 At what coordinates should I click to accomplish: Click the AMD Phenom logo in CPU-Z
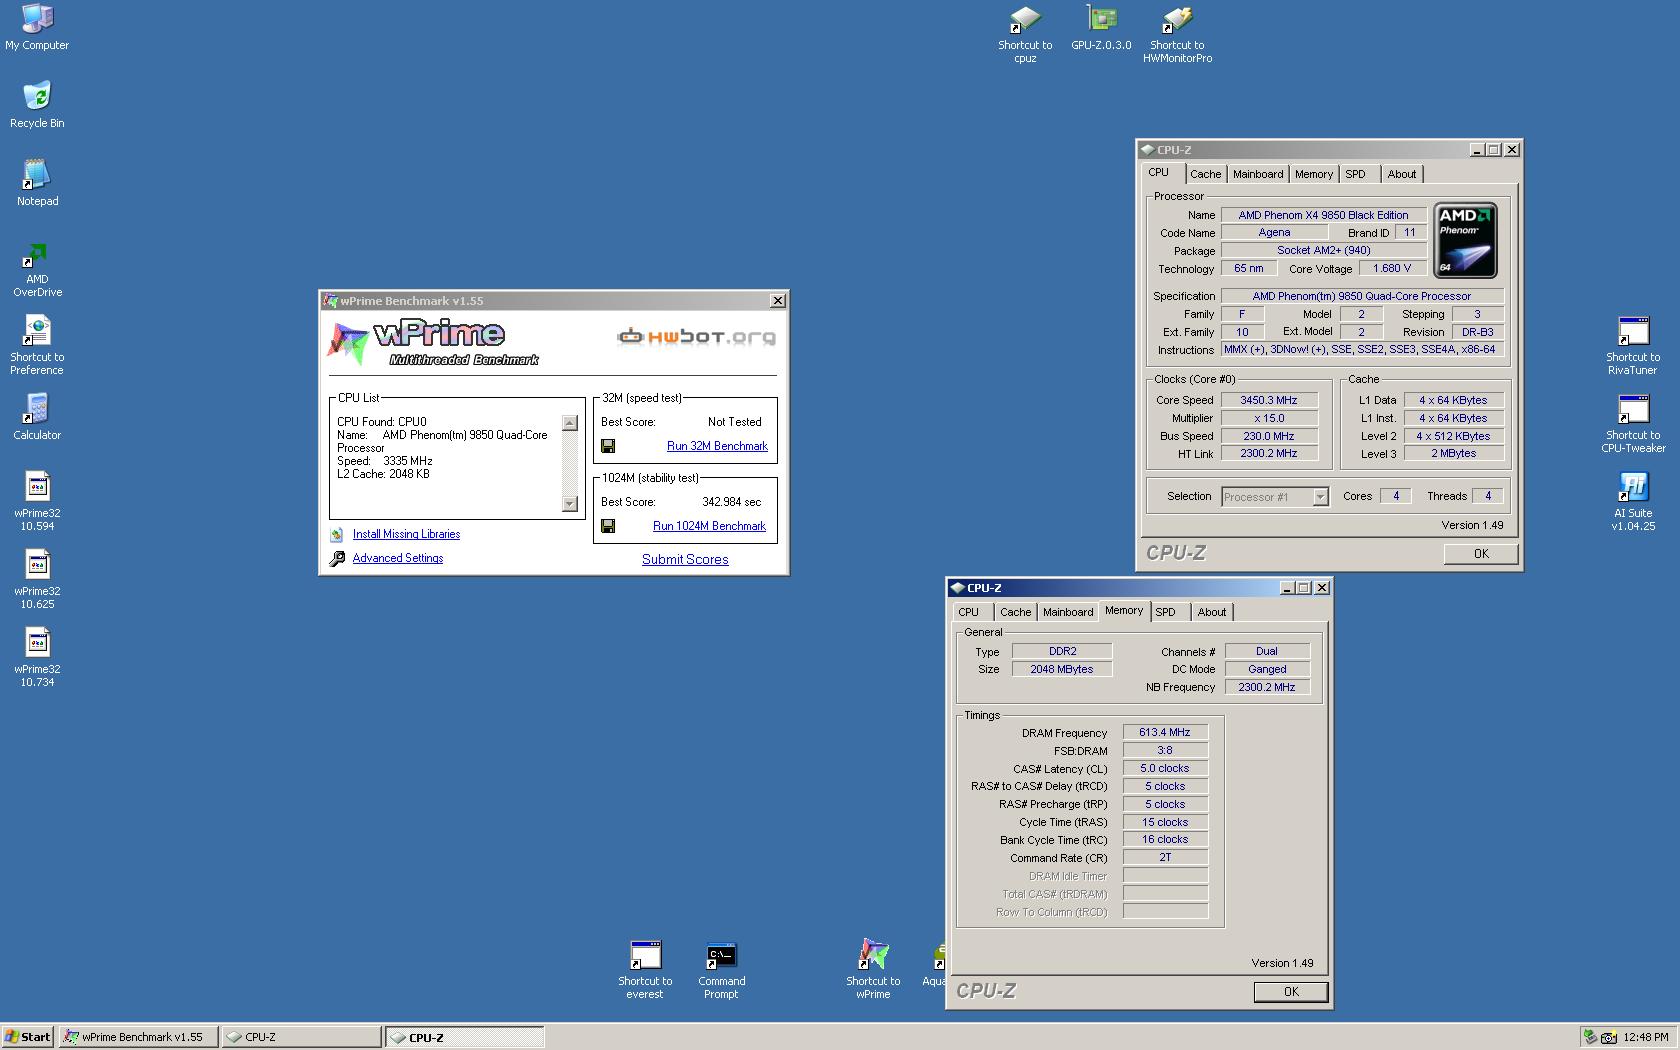pyautogui.click(x=1465, y=240)
